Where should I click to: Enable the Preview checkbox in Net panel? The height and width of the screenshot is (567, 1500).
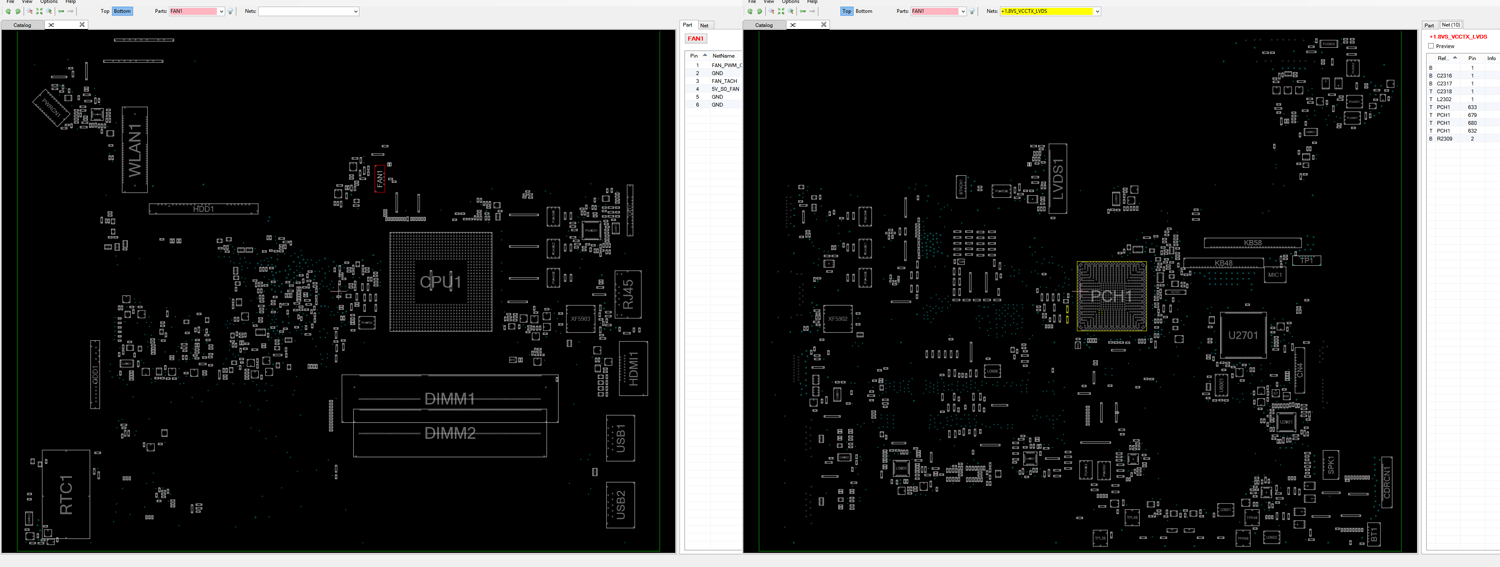point(1431,46)
